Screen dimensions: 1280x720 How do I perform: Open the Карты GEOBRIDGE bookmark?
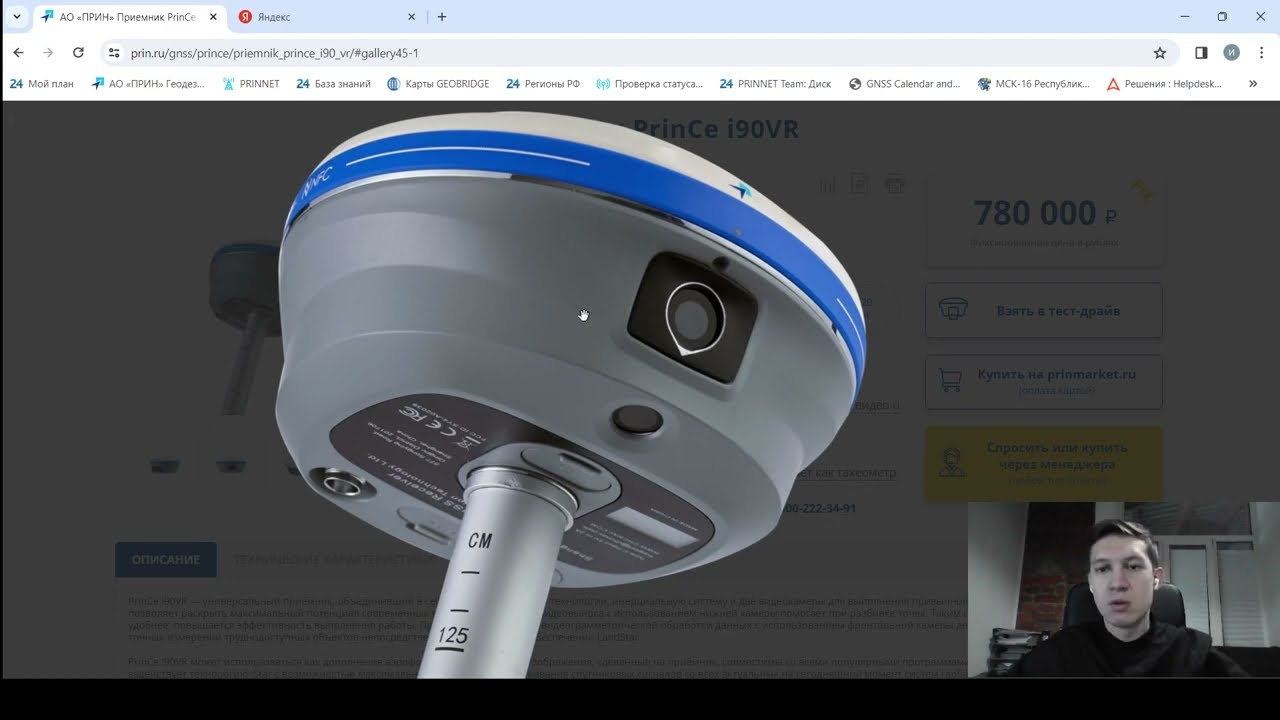point(438,84)
